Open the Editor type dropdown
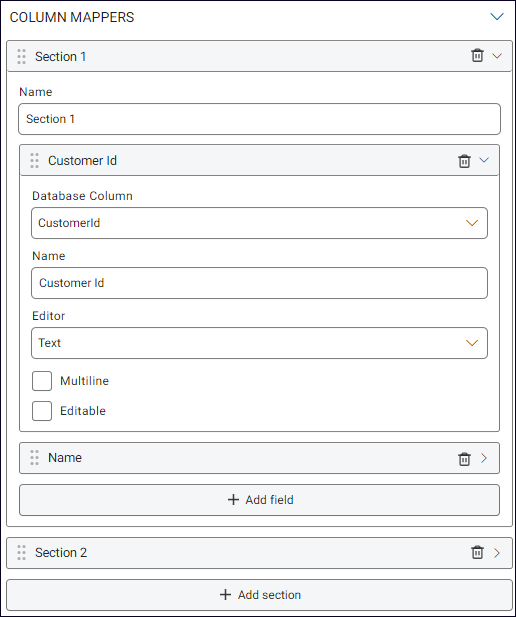The width and height of the screenshot is (516, 617). [259, 343]
